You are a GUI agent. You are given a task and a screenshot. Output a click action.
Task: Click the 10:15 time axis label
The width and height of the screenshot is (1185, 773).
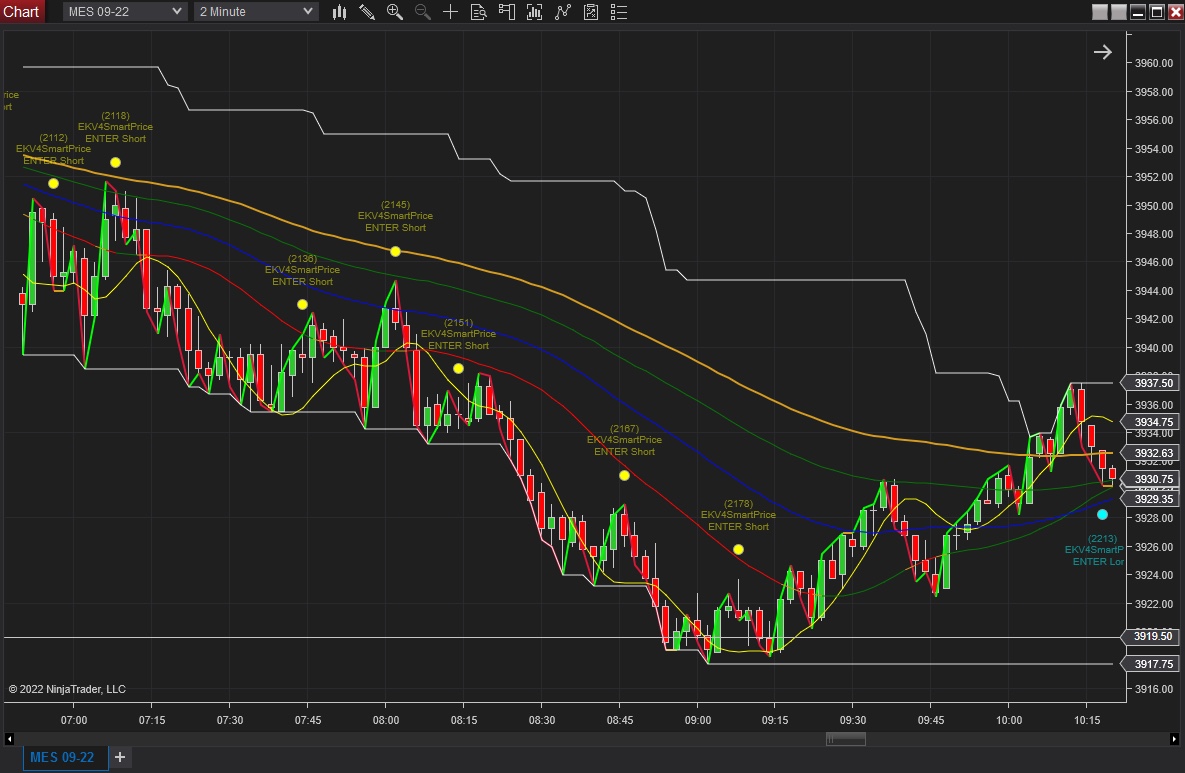pyautogui.click(x=1087, y=720)
